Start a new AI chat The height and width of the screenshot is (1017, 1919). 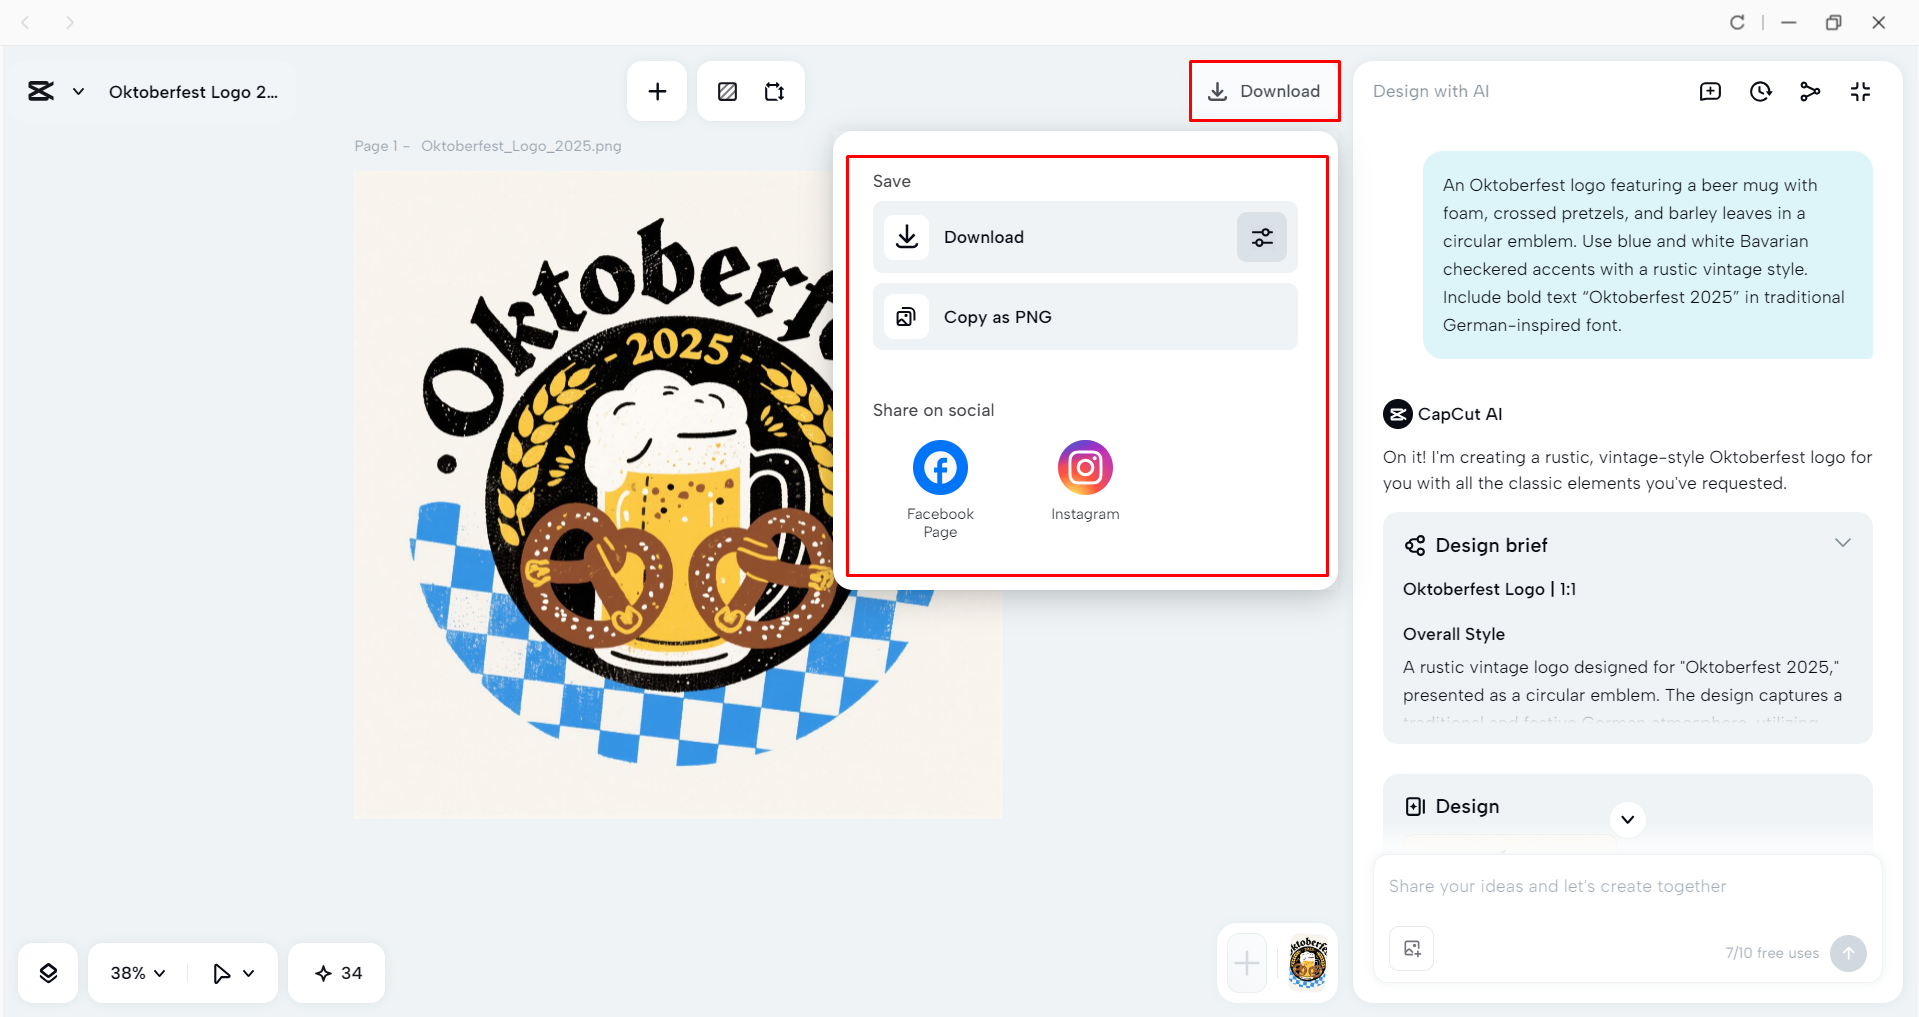pos(1710,92)
